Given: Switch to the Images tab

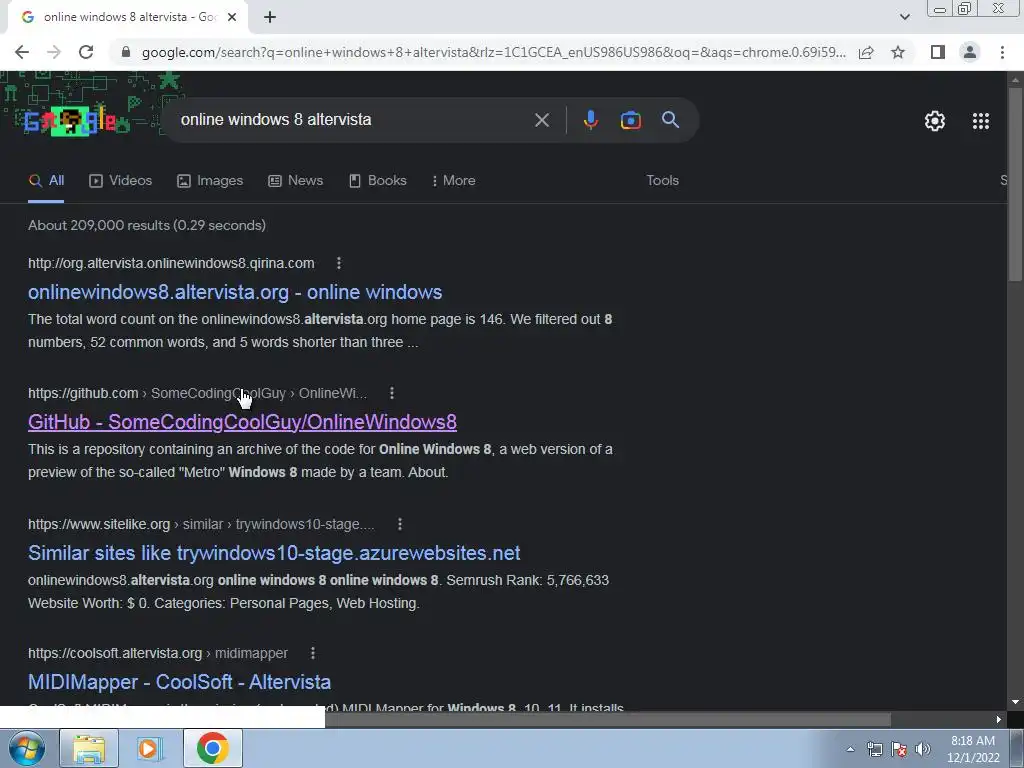Looking at the screenshot, I should 210,181.
